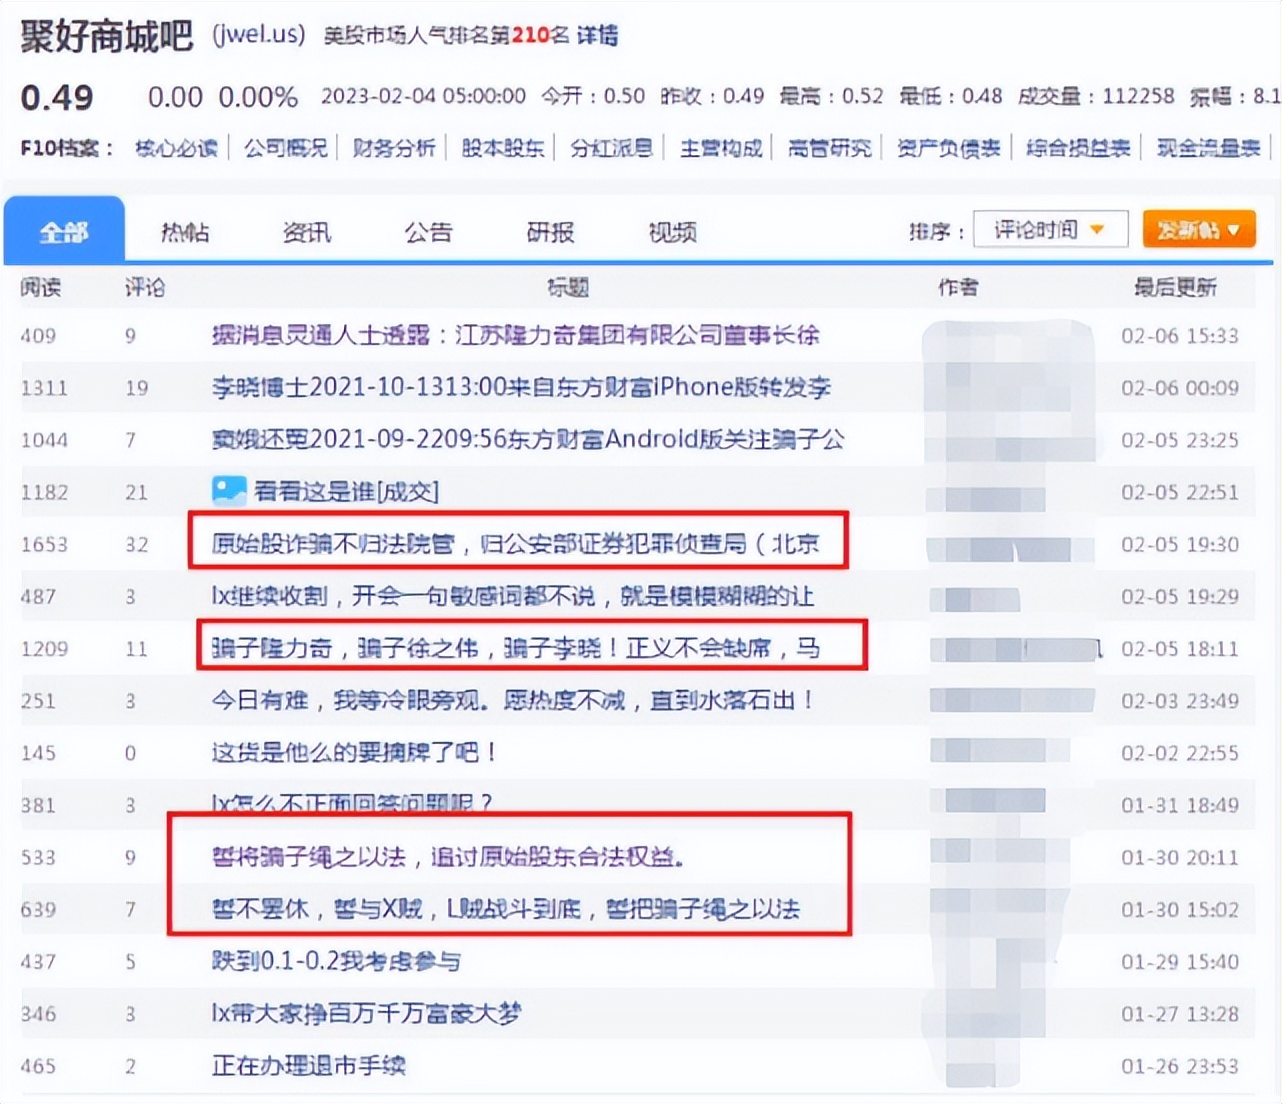Click the orange arrow on 发新帖 button

pos(1234,229)
